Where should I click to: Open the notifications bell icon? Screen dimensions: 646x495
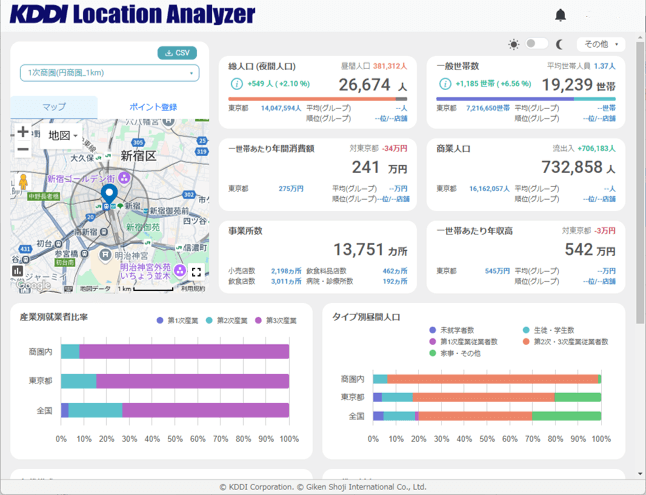[560, 15]
